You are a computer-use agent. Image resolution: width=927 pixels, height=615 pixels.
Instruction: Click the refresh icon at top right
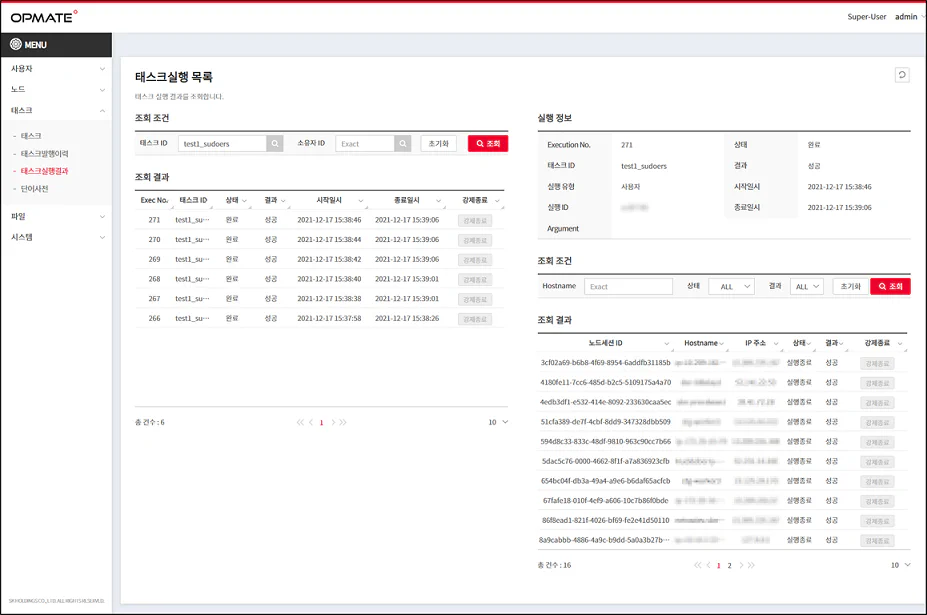coord(902,74)
